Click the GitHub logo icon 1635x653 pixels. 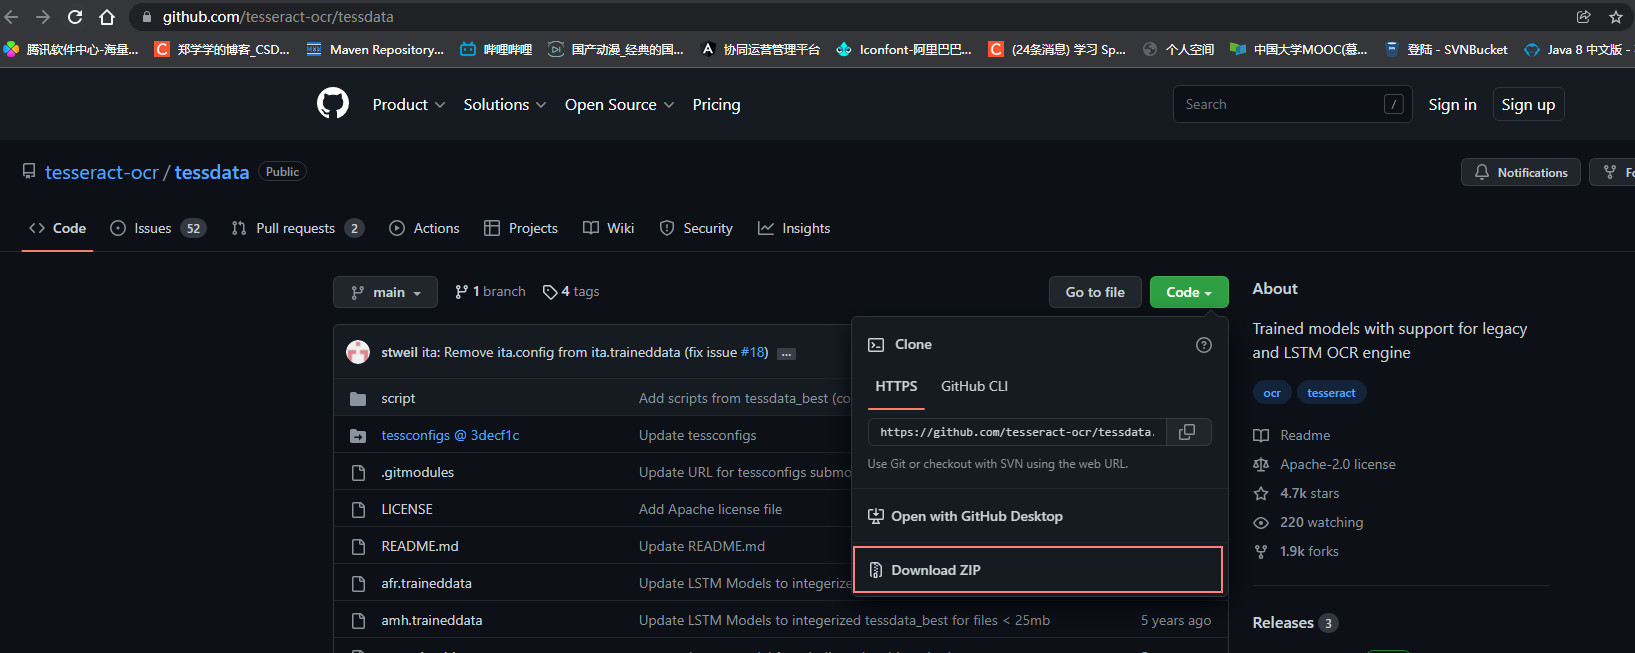333,103
